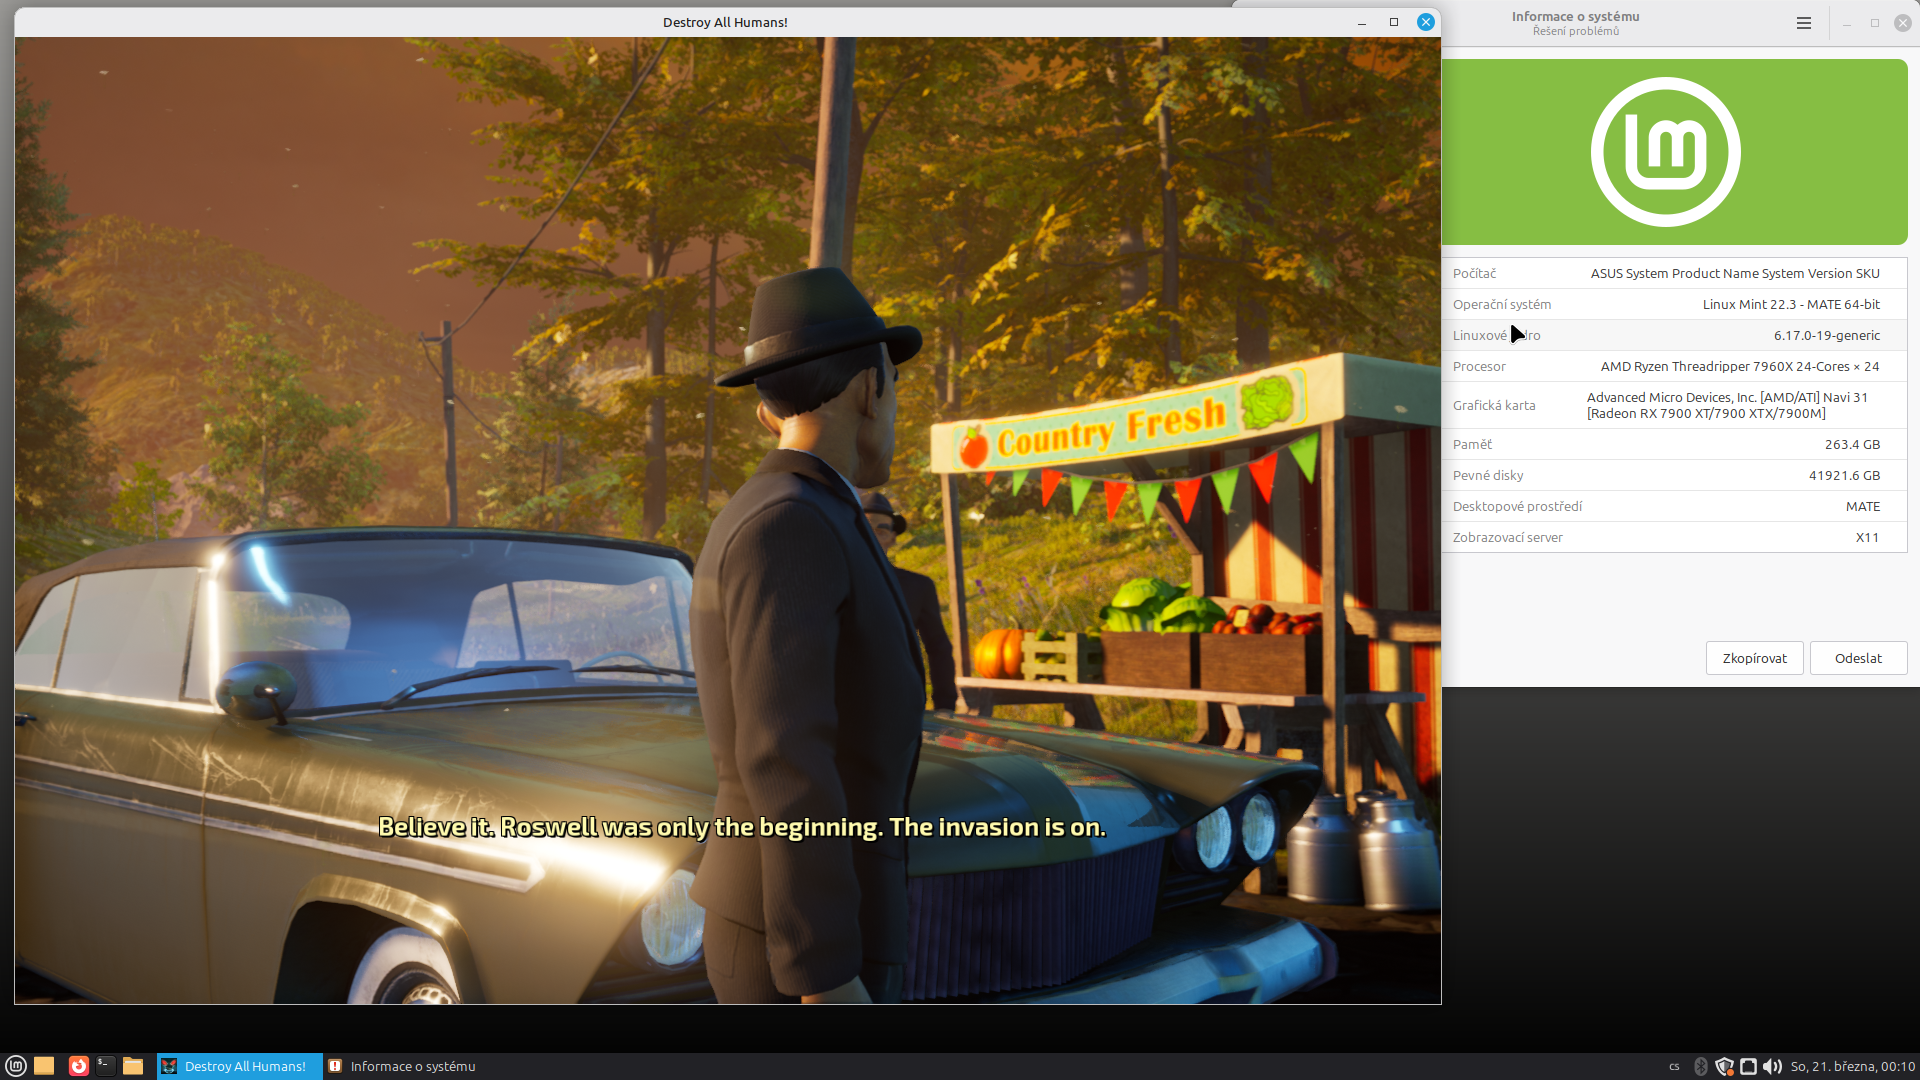The height and width of the screenshot is (1080, 1920).
Task: Open the file manager folder icon
Action: [x=133, y=1066]
